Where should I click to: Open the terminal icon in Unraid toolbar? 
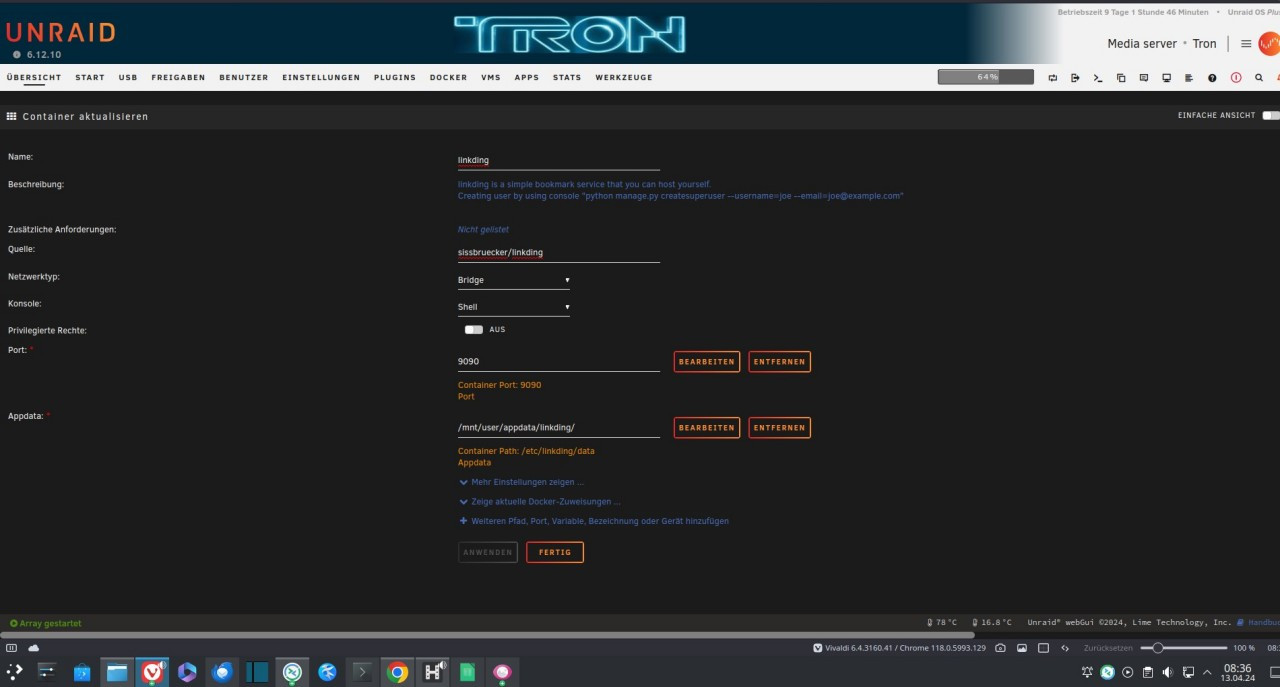(x=1098, y=77)
